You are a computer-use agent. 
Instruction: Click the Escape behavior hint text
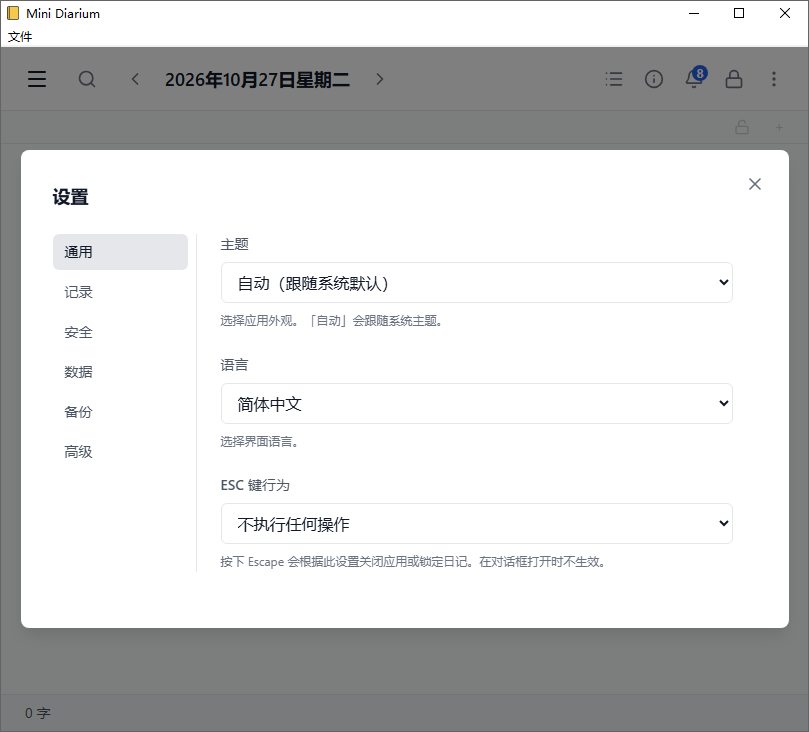click(x=413, y=561)
